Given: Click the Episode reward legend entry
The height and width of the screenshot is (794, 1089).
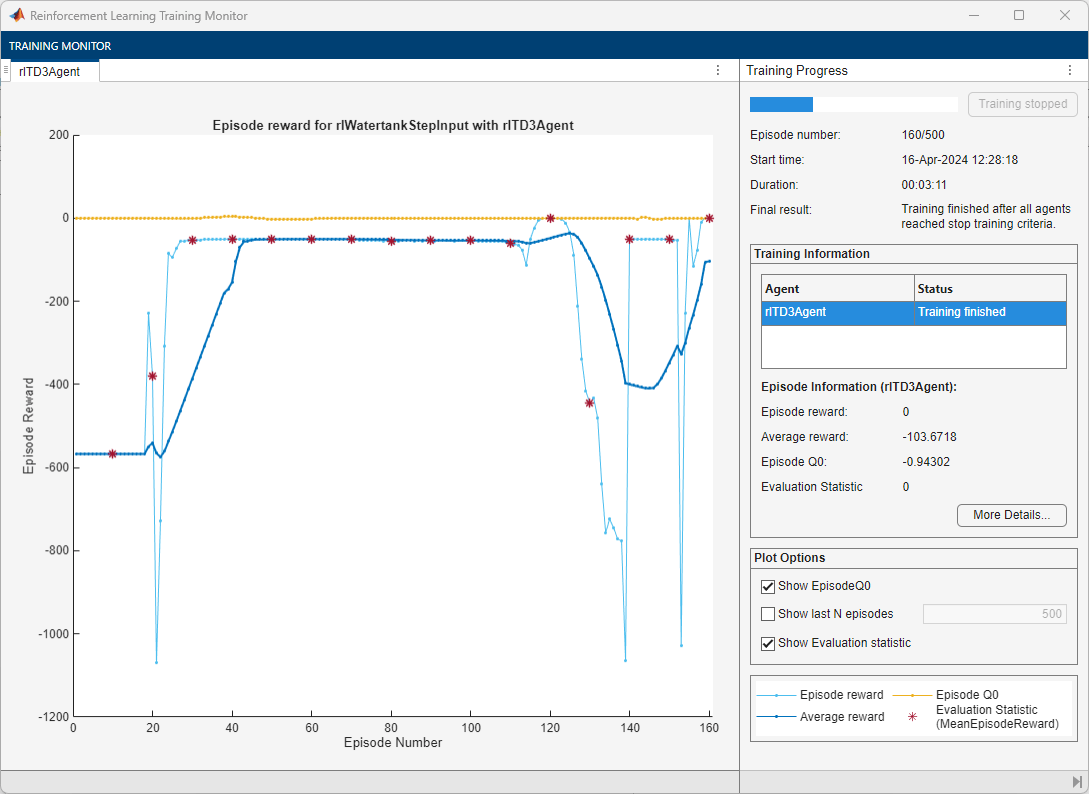Looking at the screenshot, I should point(841,695).
